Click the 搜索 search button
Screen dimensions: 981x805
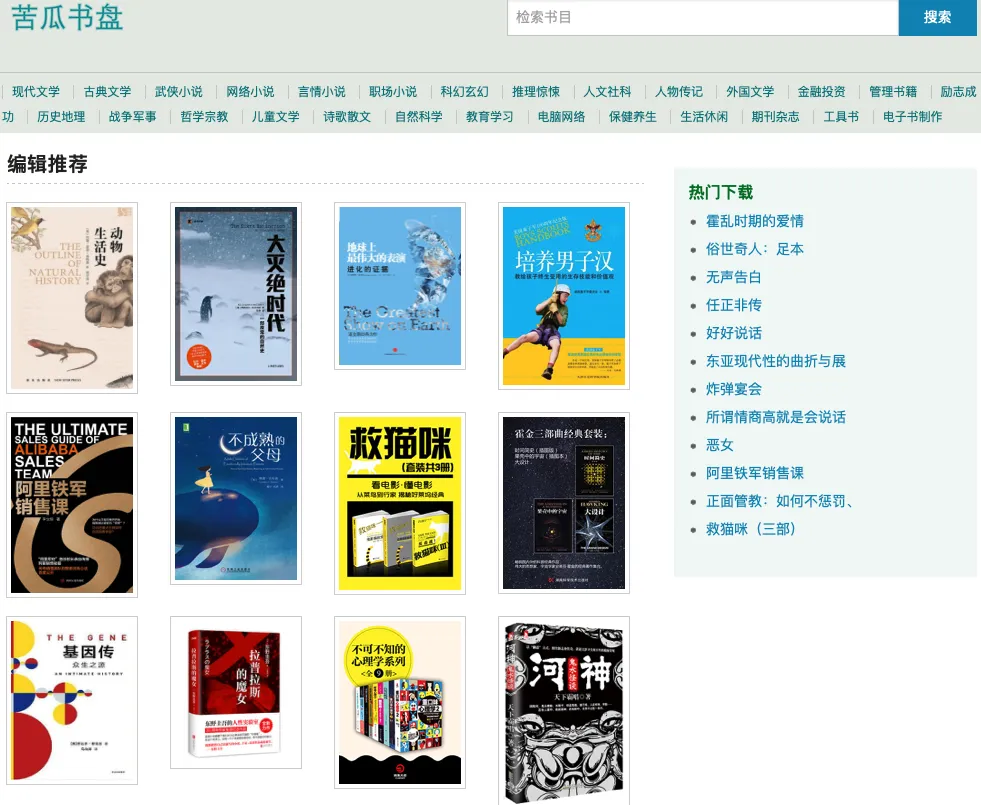[937, 18]
